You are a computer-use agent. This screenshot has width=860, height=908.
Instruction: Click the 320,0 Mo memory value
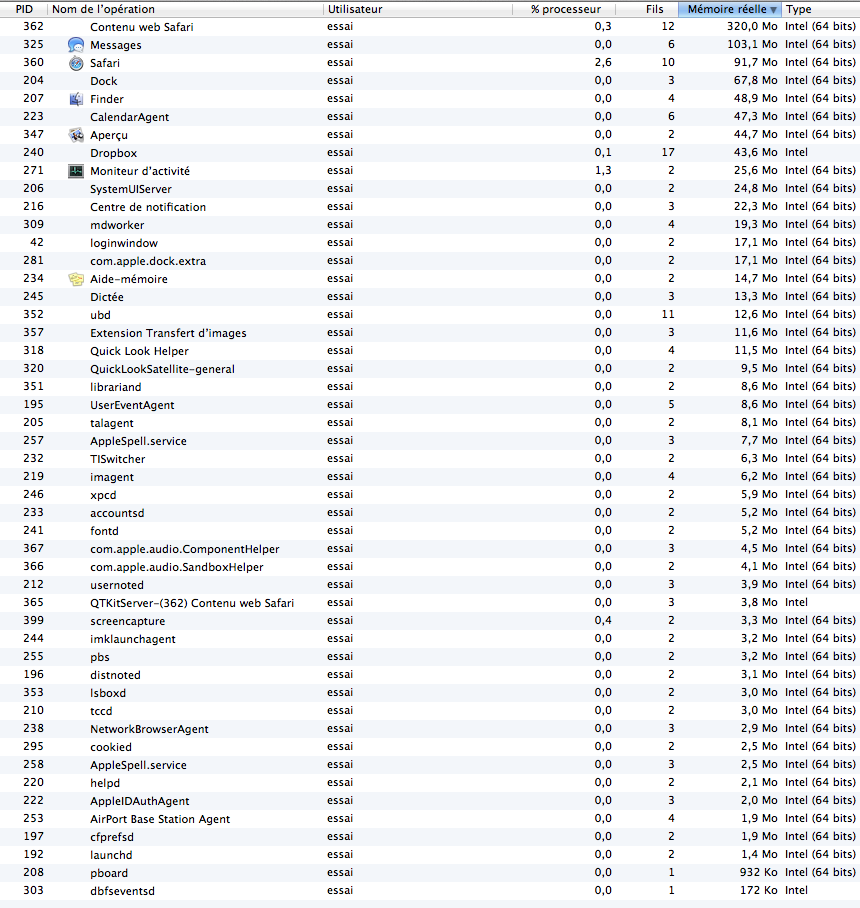point(752,27)
